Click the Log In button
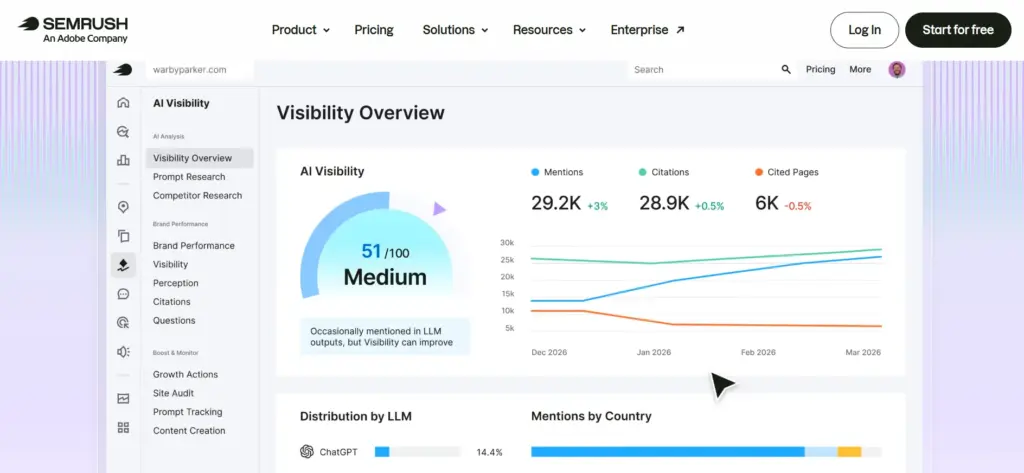This screenshot has width=1024, height=473. click(864, 30)
